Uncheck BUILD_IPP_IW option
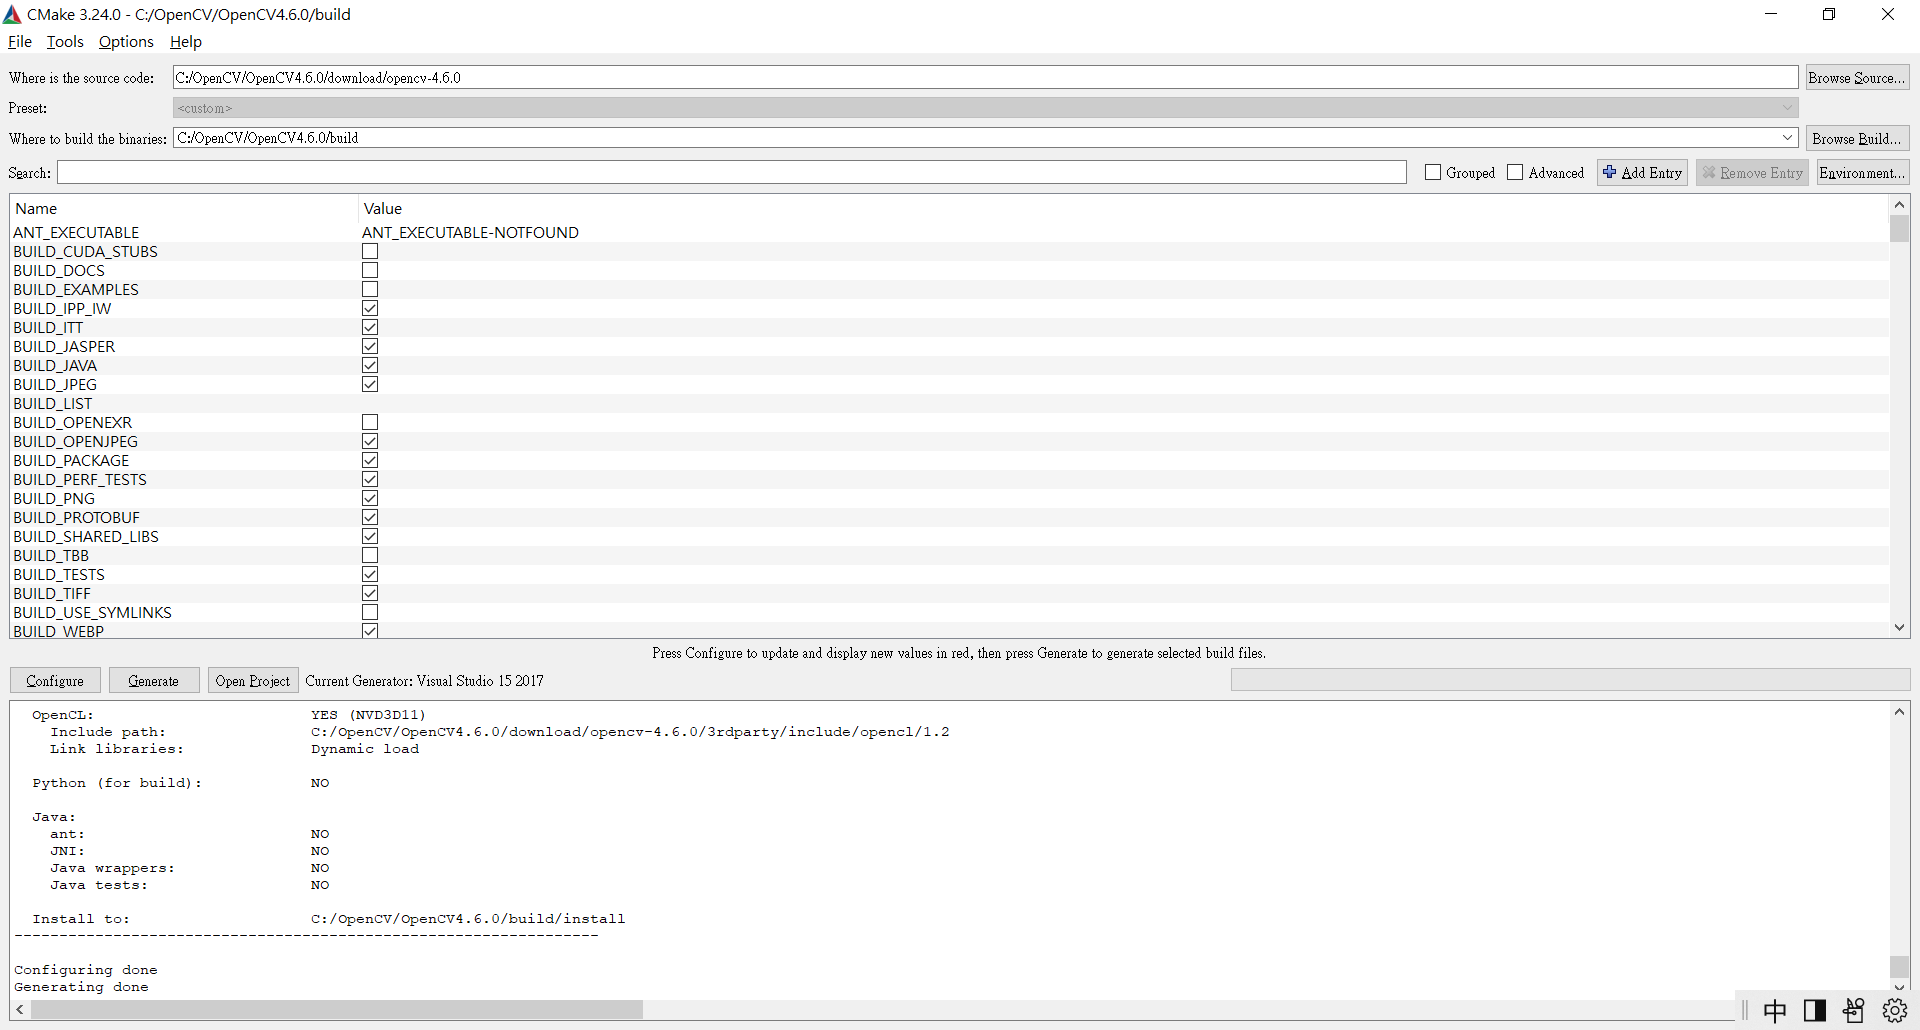This screenshot has width=1920, height=1030. tap(370, 308)
